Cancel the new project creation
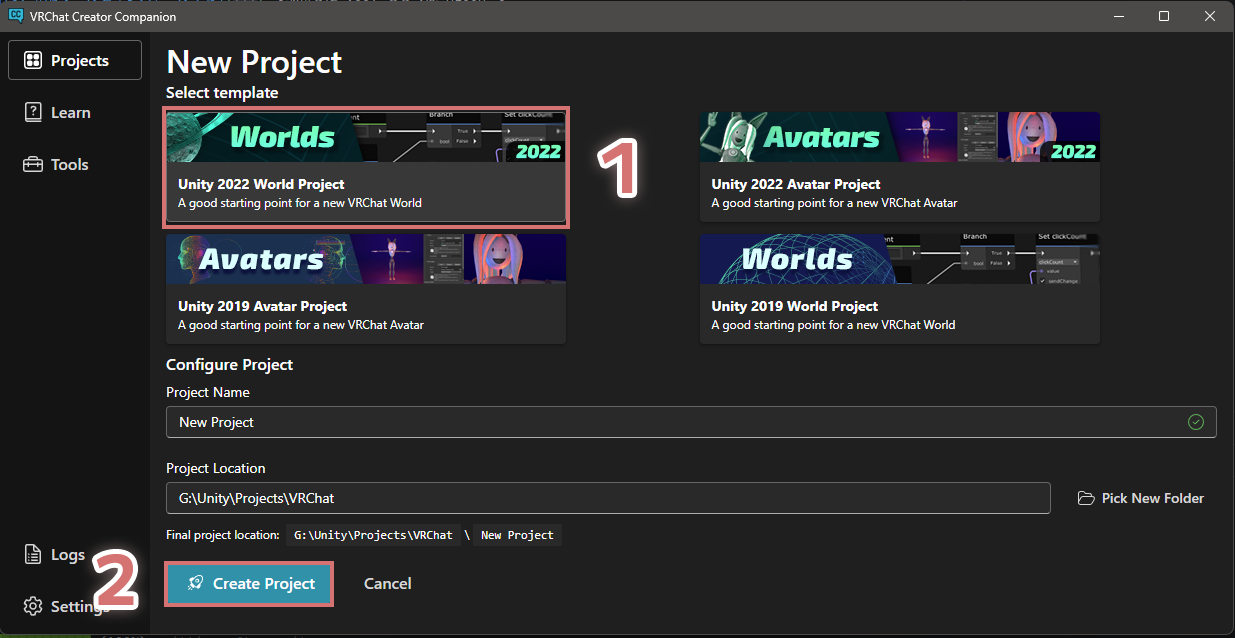 (388, 583)
